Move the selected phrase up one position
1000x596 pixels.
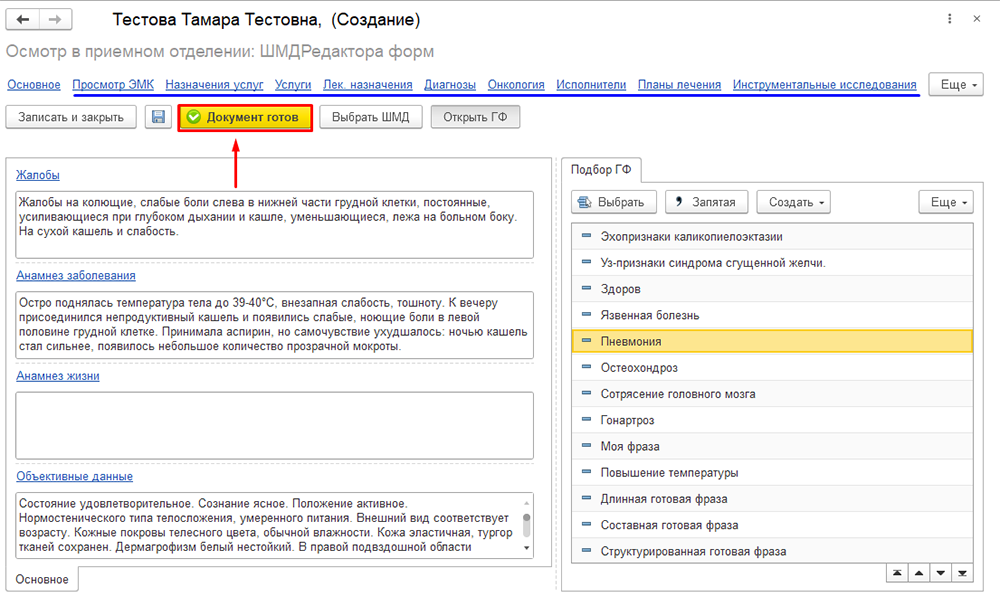point(919,572)
